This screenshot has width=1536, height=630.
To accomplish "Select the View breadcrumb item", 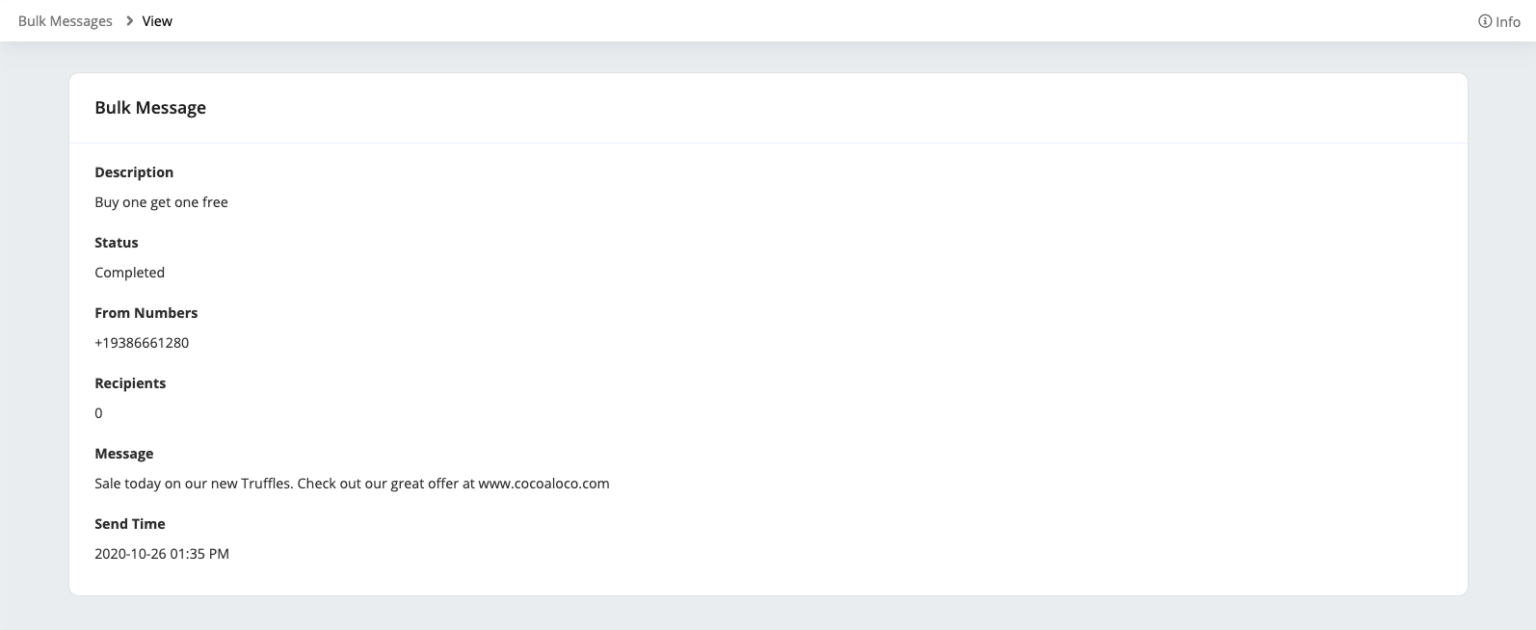I will coord(157,21).
